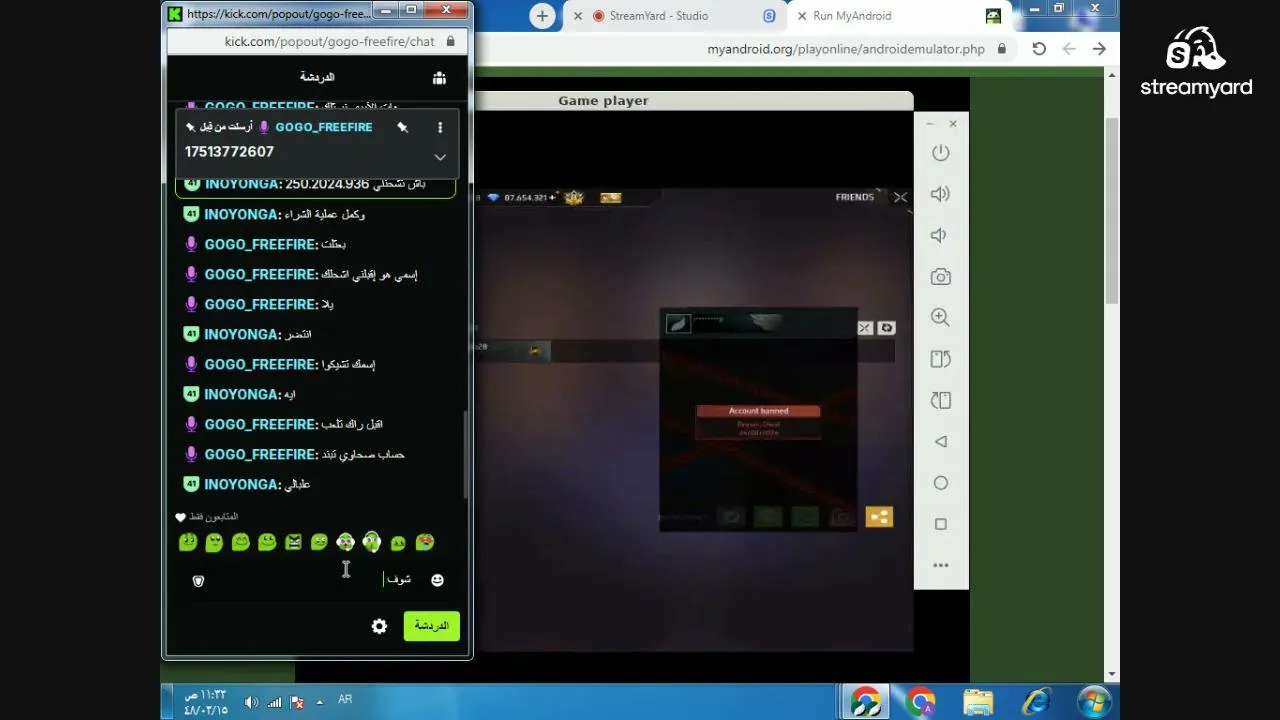
Task: Click the emulator zoom magnifier icon
Action: pos(940,317)
